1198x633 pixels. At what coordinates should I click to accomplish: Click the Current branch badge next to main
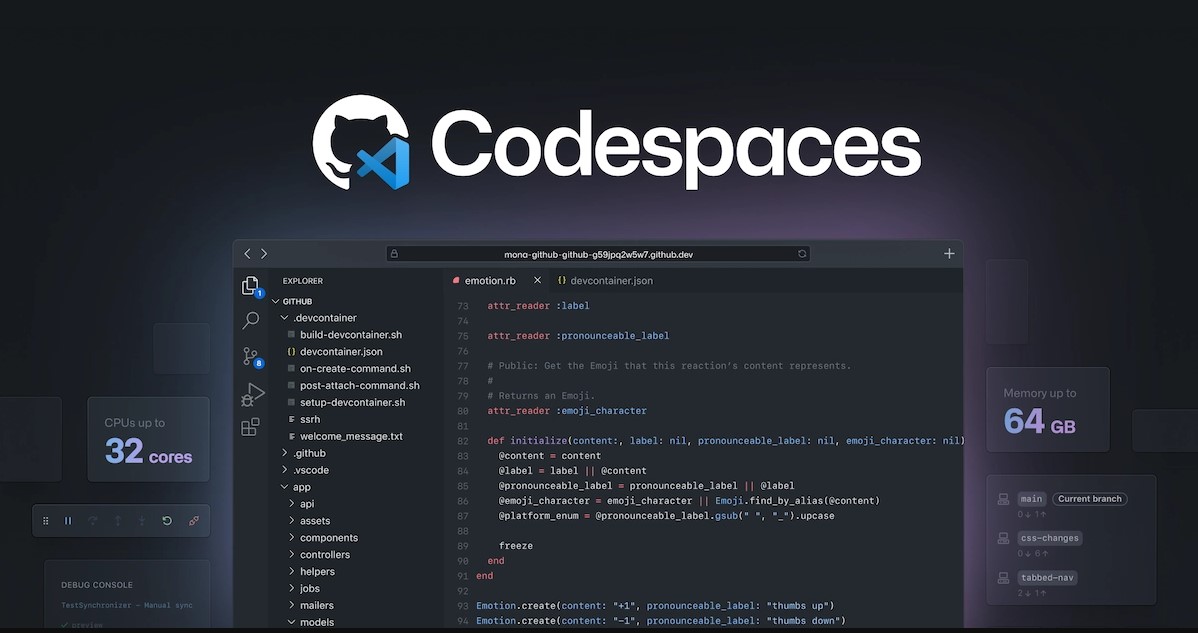(1089, 498)
